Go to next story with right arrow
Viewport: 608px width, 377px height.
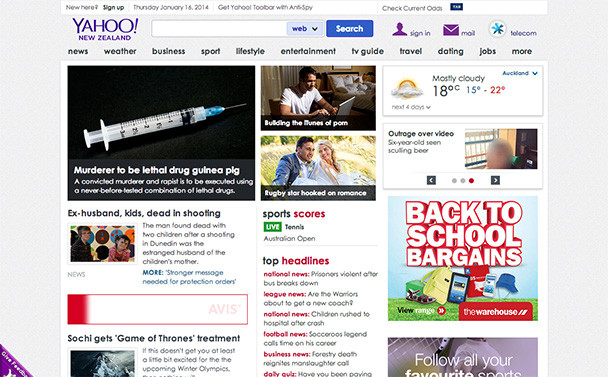coord(495,180)
